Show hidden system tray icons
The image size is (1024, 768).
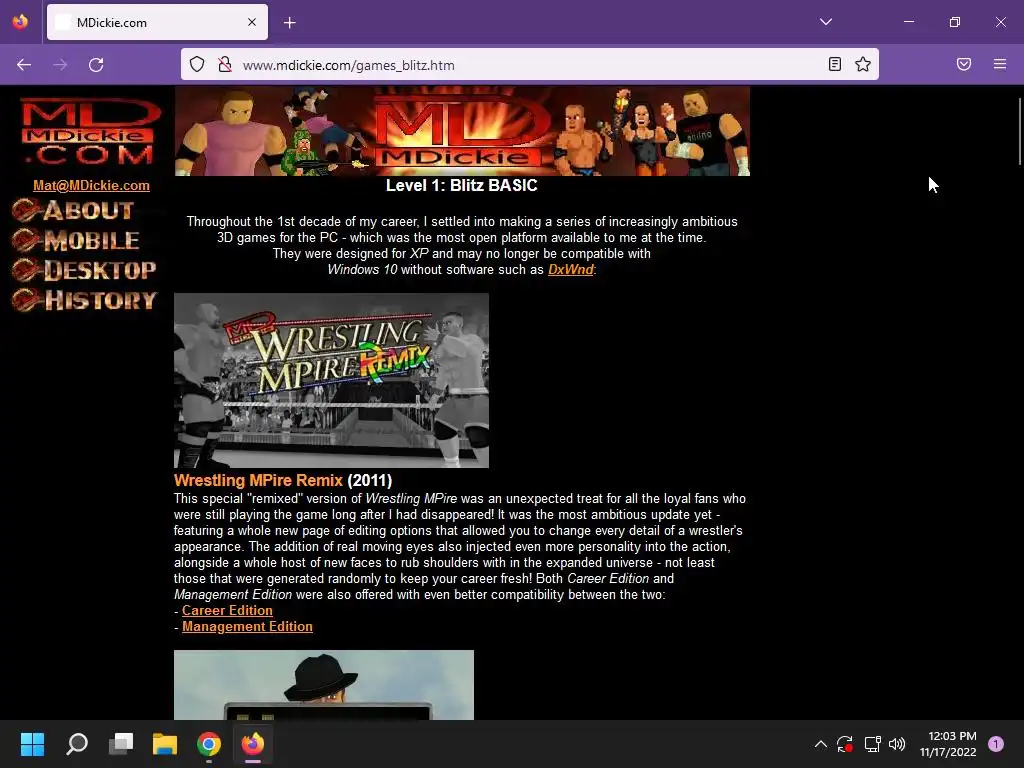tap(821, 744)
